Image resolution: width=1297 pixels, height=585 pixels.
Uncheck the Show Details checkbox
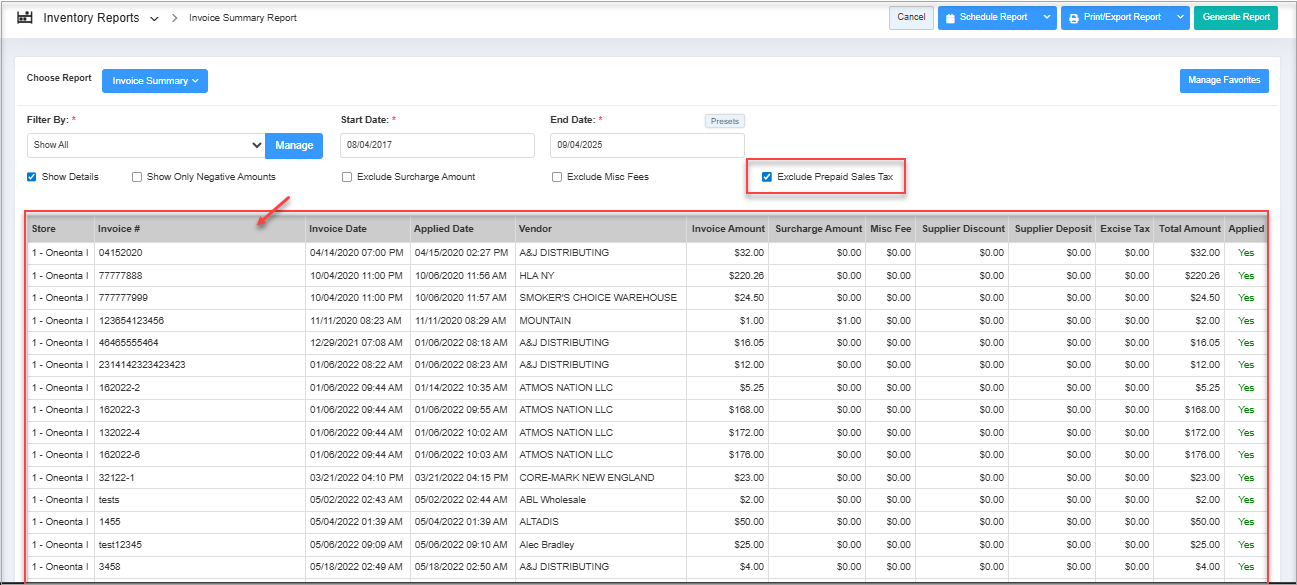pos(33,177)
